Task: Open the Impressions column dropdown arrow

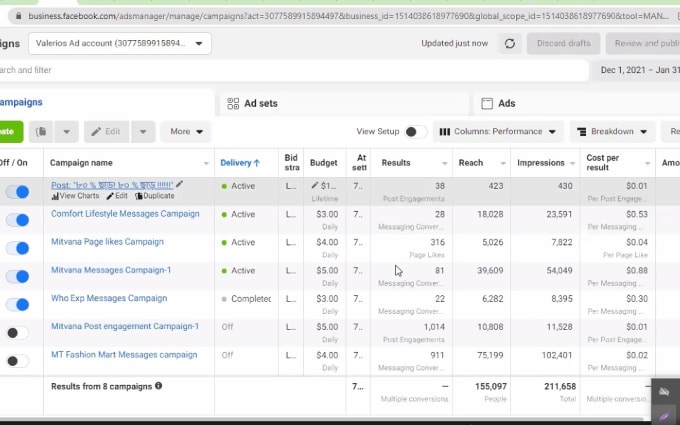Action: (572, 163)
